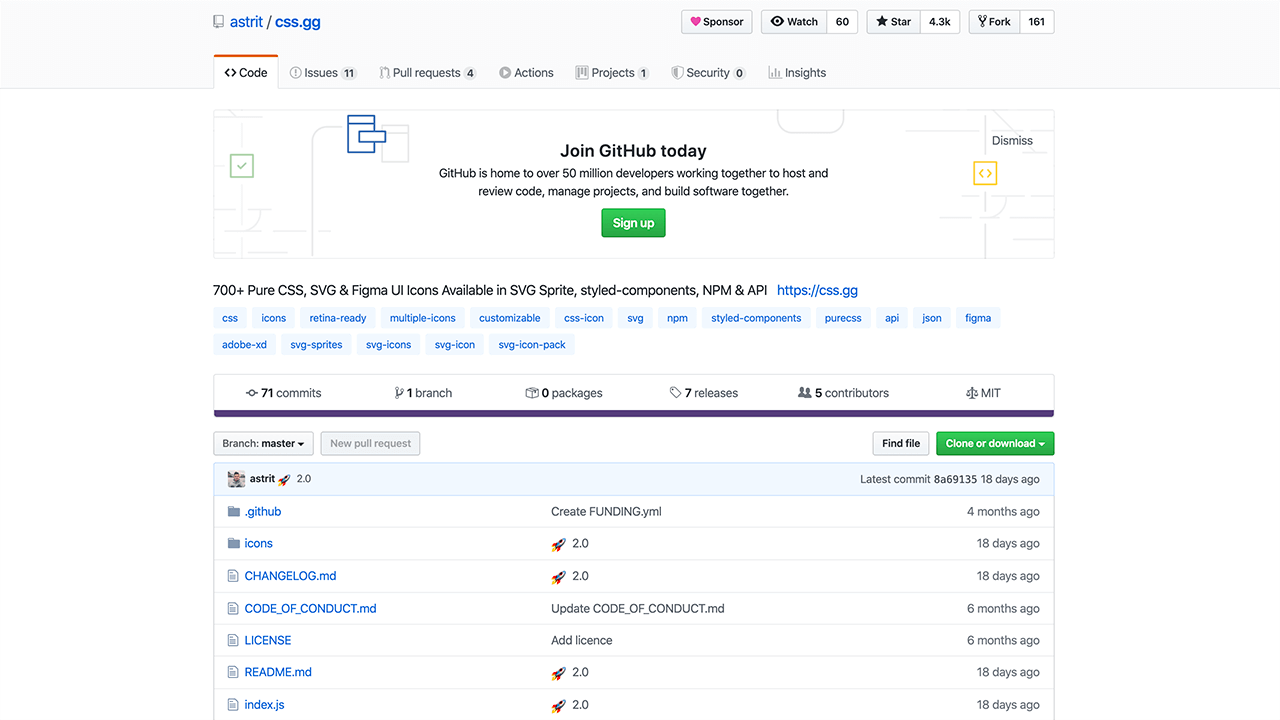Click the astrit avatar in latest commit row
Viewport: 1280px width, 720px height.
[x=237, y=479]
